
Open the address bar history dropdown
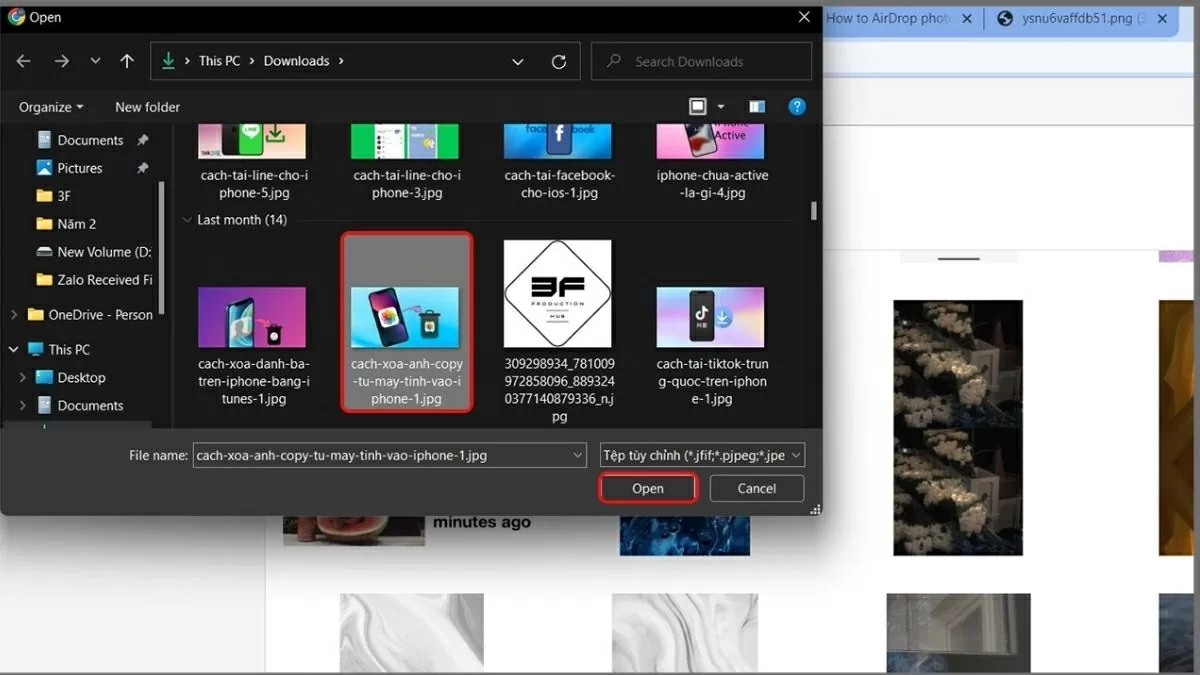click(517, 61)
